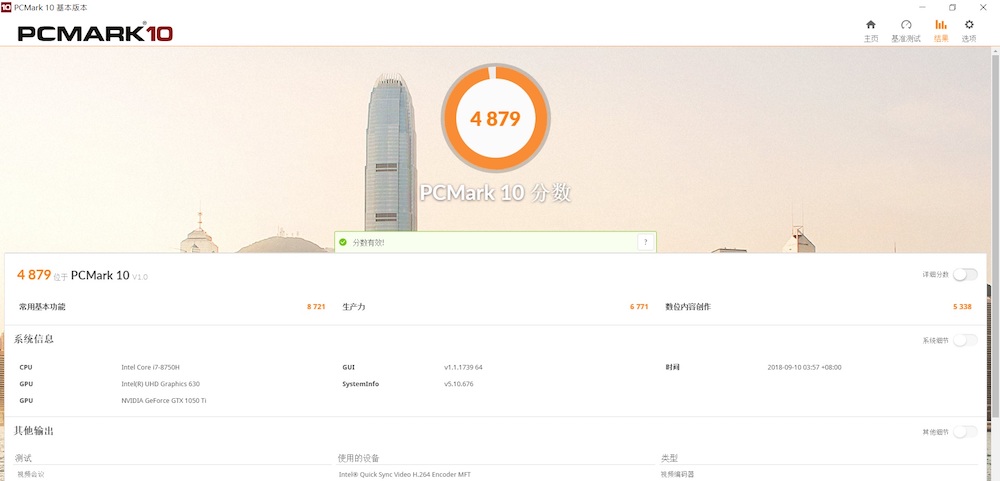Screen dimensions: 1000x481
Task: Click the 分数有效! message text
Action: (x=369, y=243)
